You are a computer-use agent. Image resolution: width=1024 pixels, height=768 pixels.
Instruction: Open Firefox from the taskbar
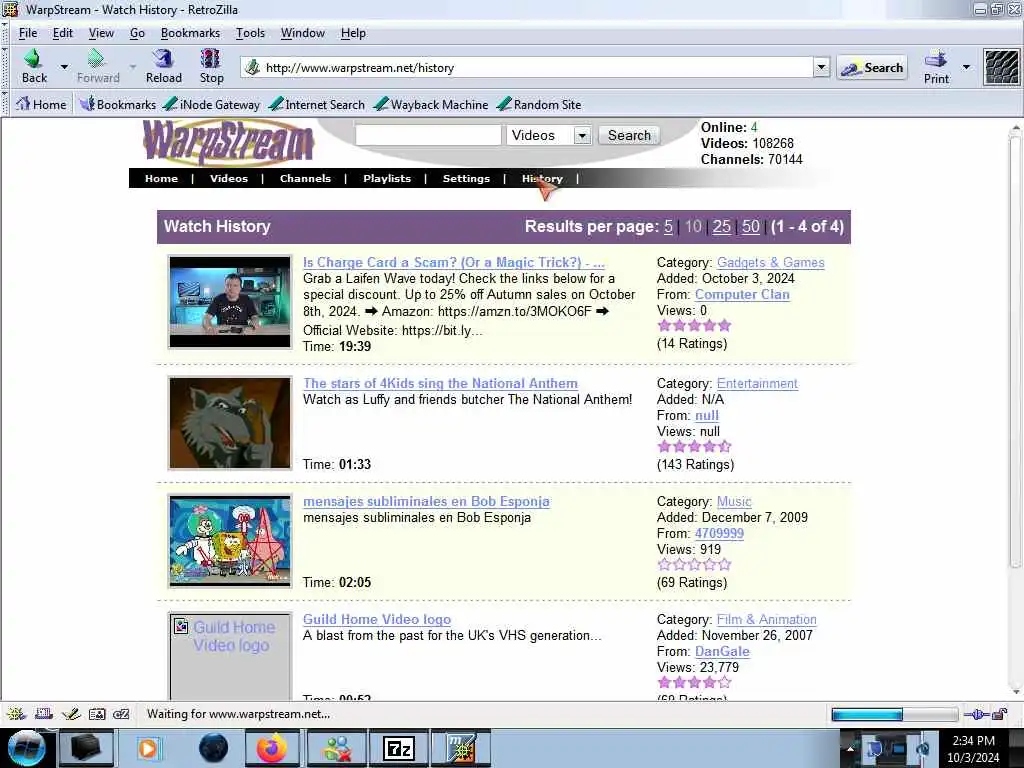pos(272,748)
